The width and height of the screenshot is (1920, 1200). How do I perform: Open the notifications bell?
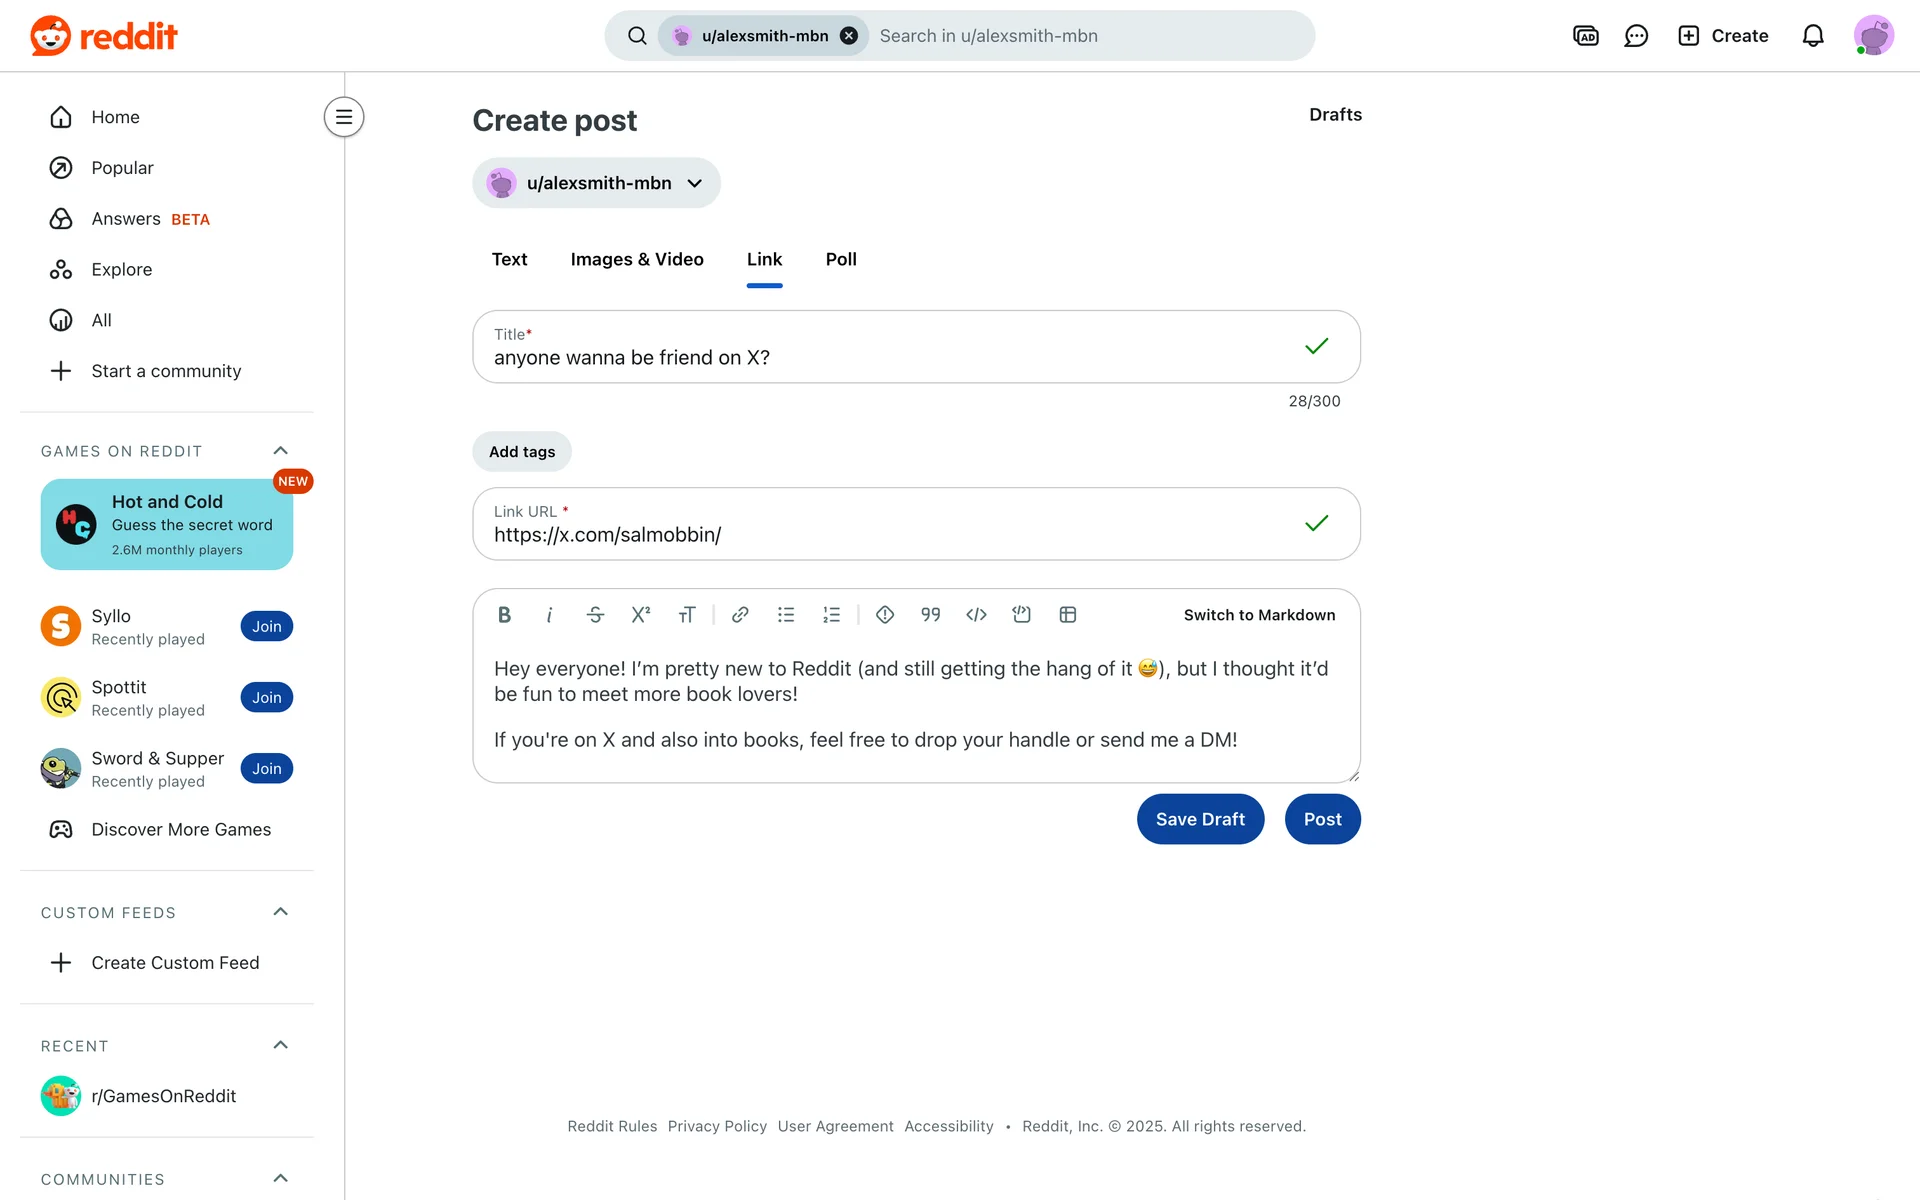click(1812, 36)
